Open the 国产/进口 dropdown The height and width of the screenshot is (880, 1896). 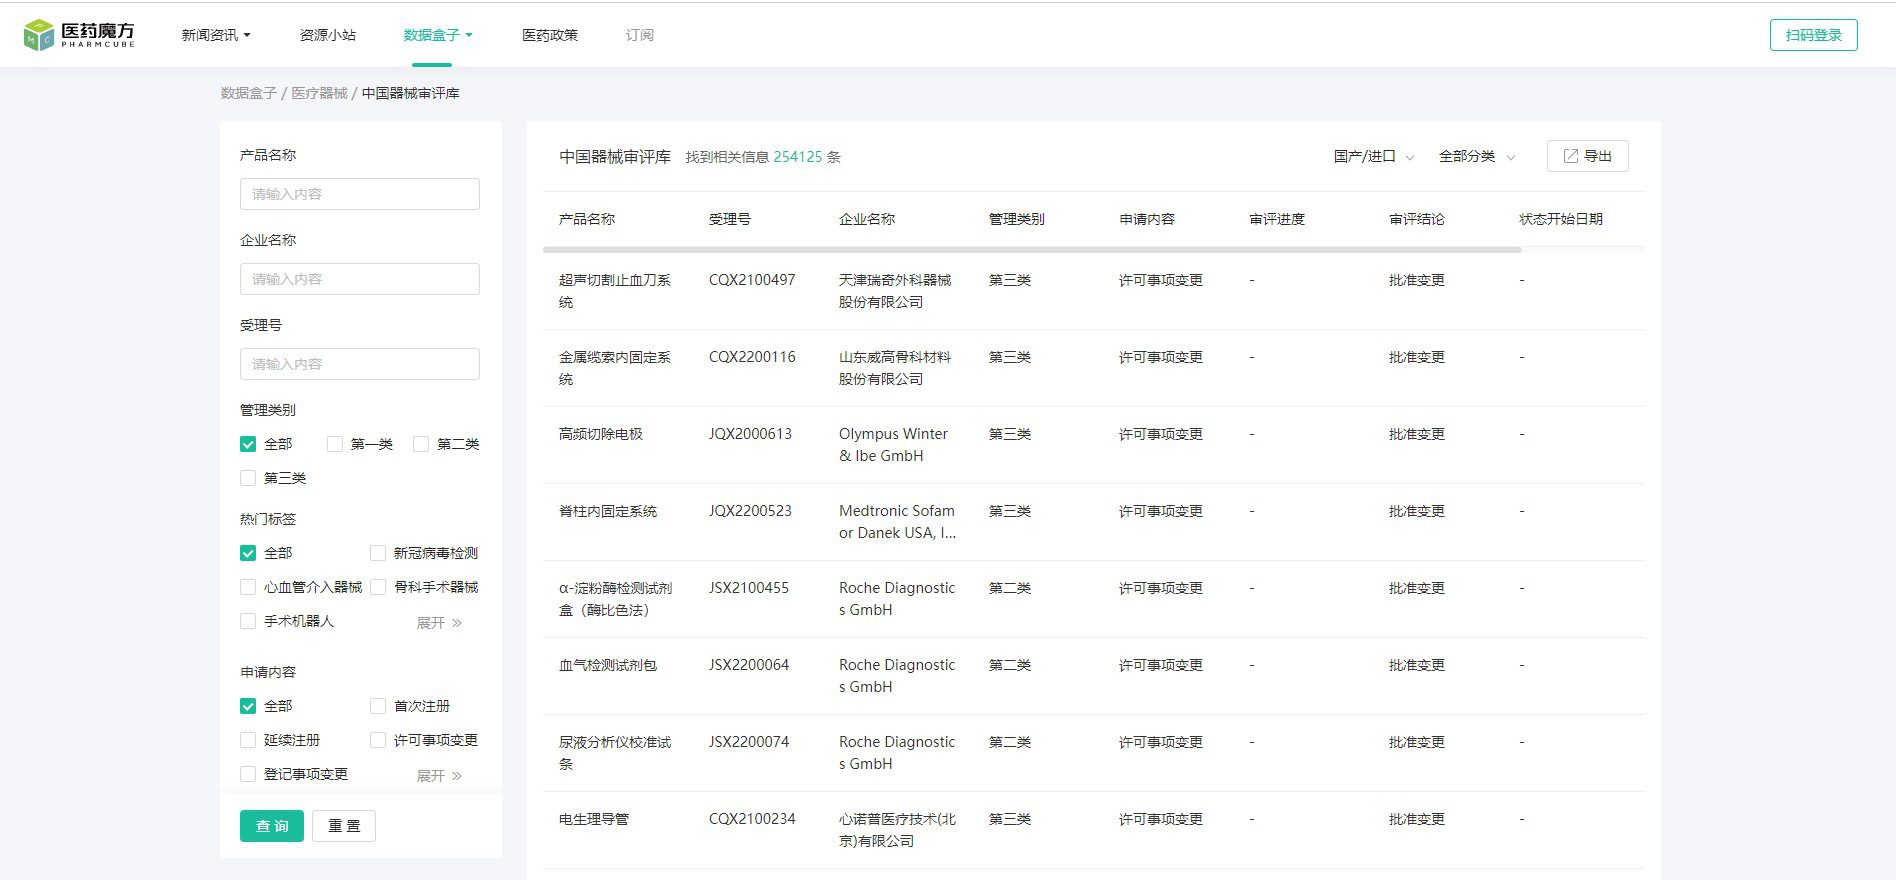(x=1373, y=156)
